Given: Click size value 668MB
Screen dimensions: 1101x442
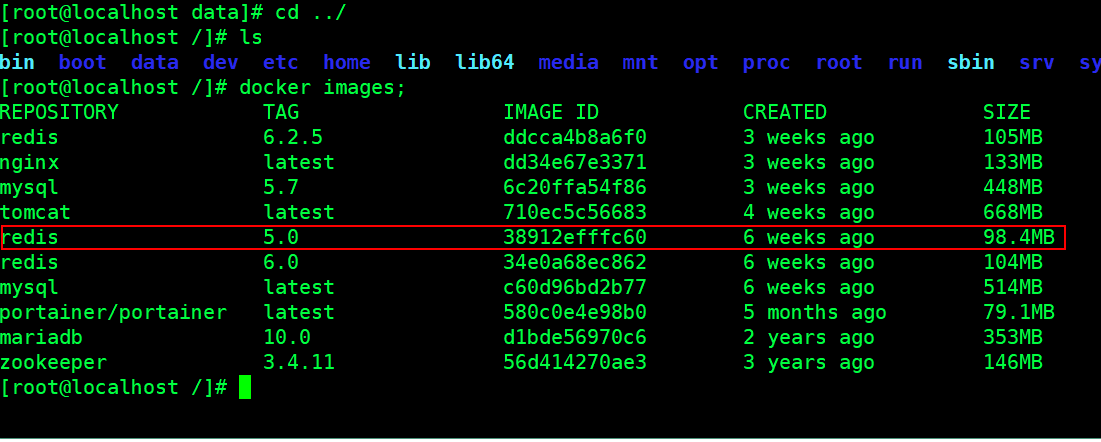Looking at the screenshot, I should pos(1013,213).
